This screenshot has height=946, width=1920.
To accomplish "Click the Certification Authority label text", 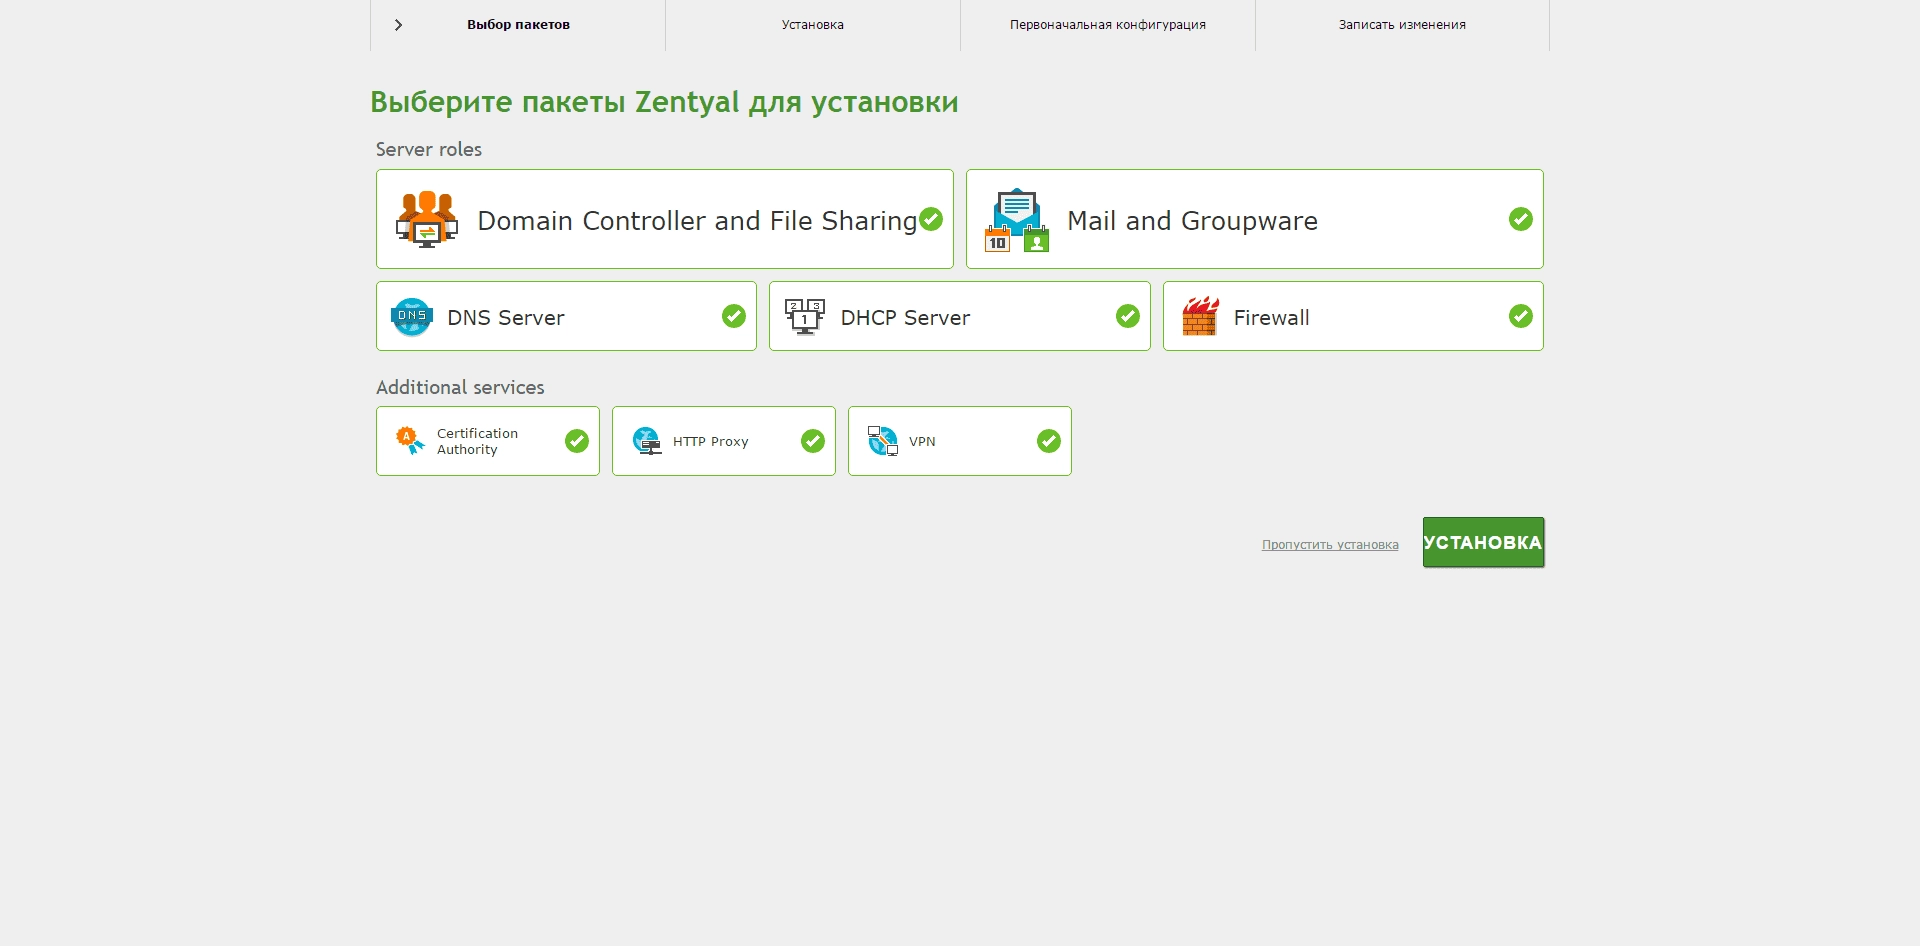I will point(477,441).
